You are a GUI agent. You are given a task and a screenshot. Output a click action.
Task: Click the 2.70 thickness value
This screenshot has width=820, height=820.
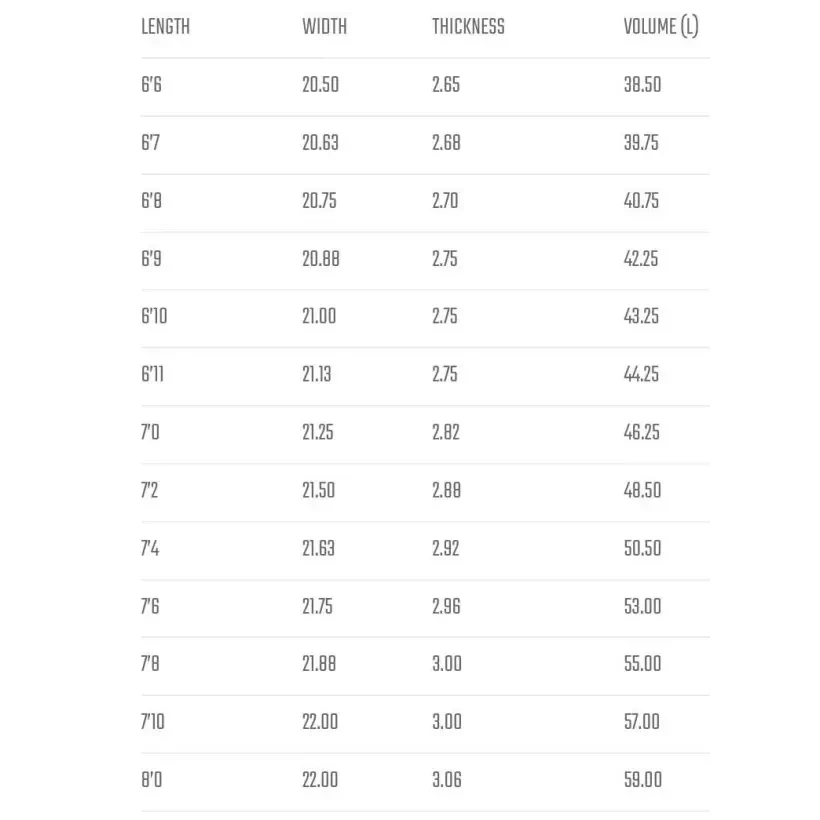[445, 201]
